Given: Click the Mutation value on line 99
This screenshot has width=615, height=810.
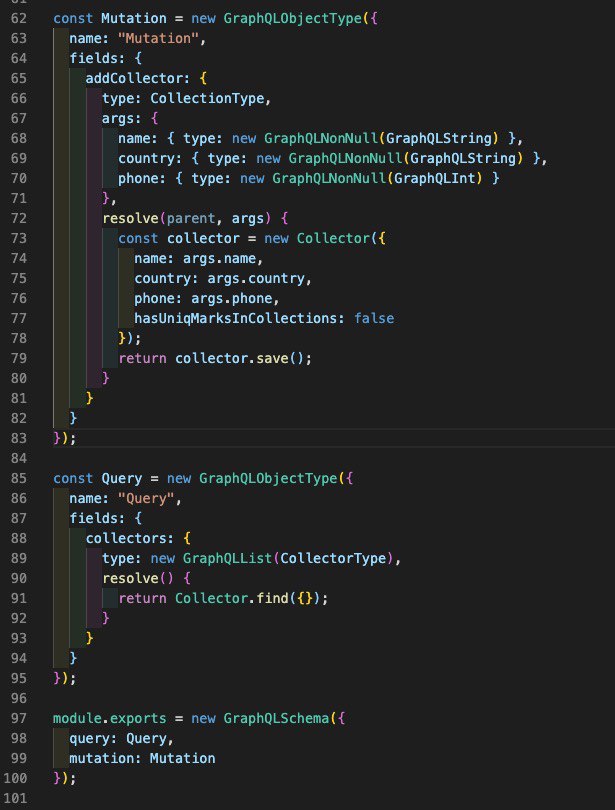Looking at the screenshot, I should click(x=182, y=758).
